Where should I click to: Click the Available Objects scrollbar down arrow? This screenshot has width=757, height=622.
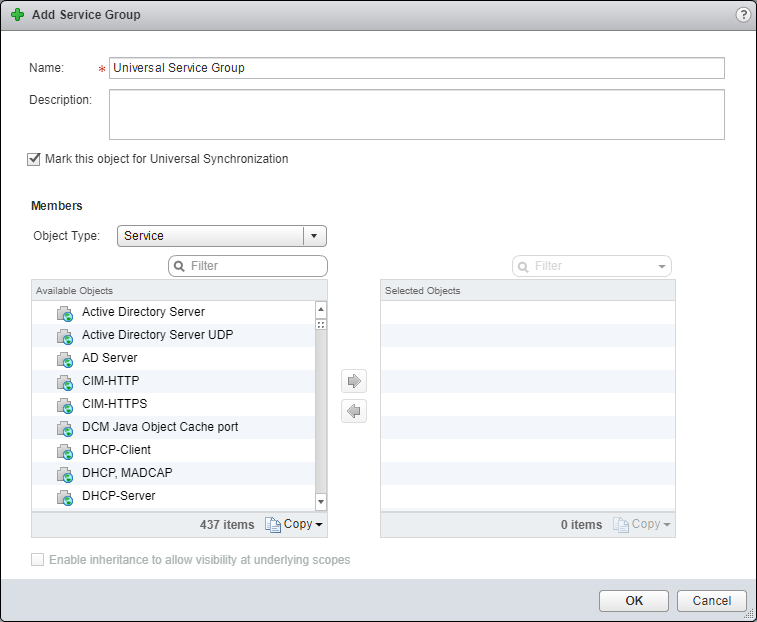click(321, 501)
